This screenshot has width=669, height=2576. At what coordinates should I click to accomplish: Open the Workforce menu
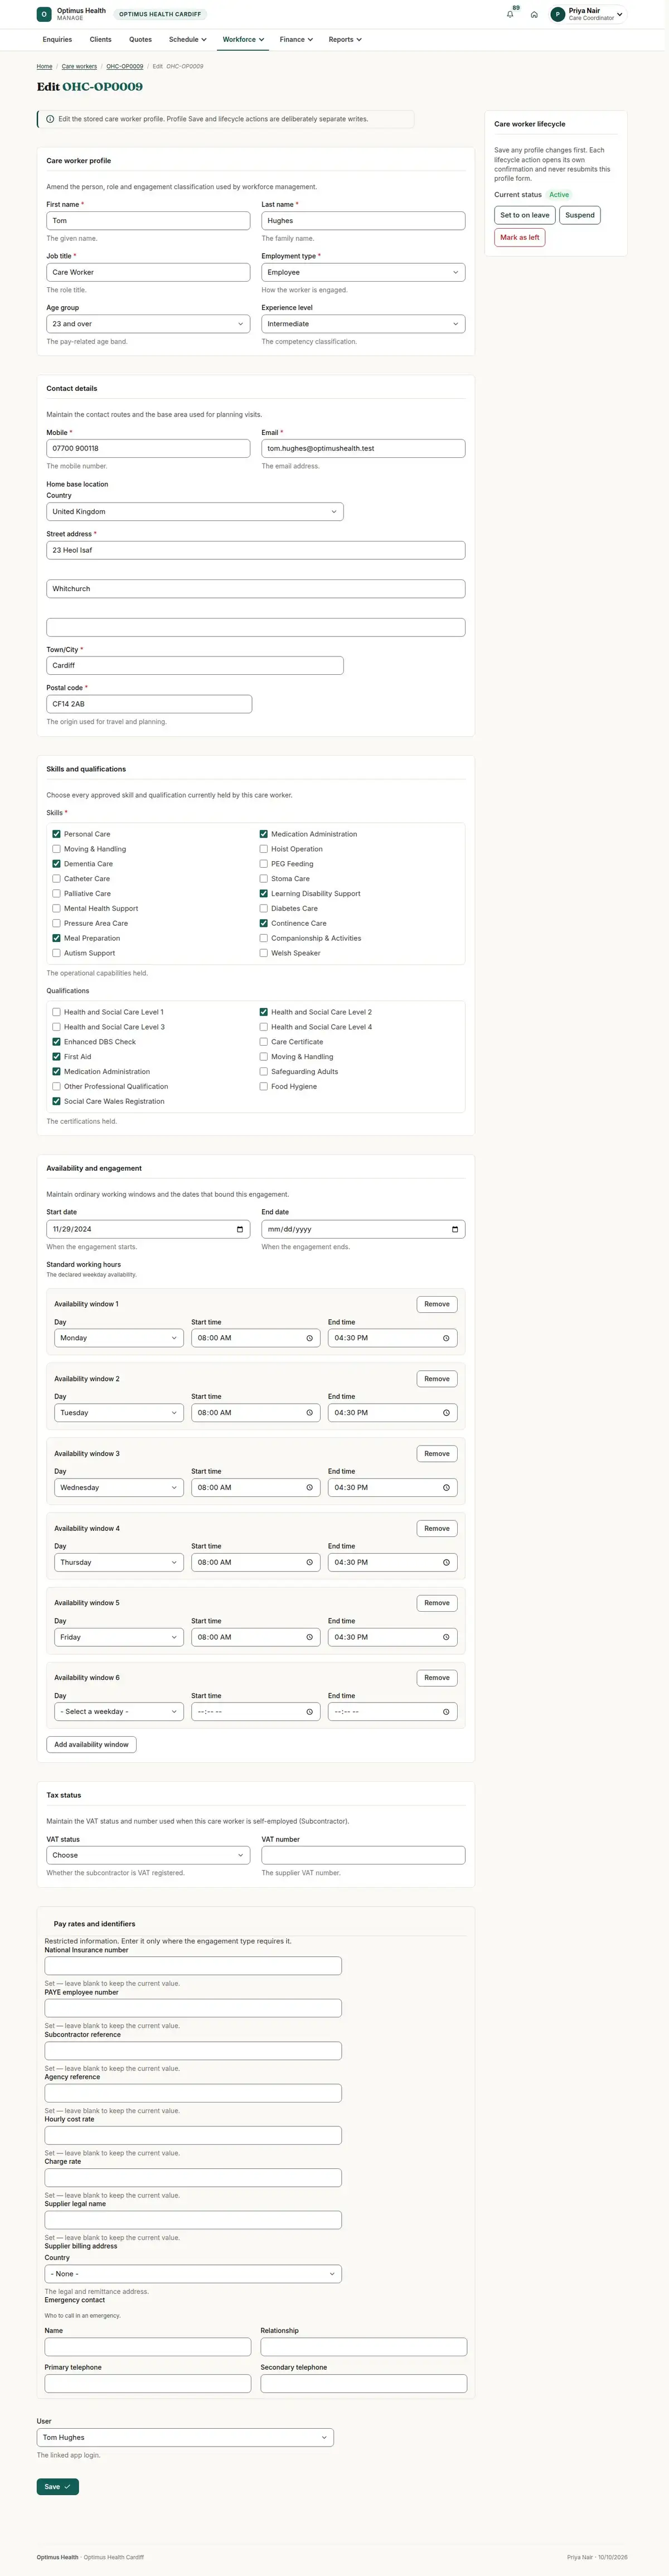point(243,40)
